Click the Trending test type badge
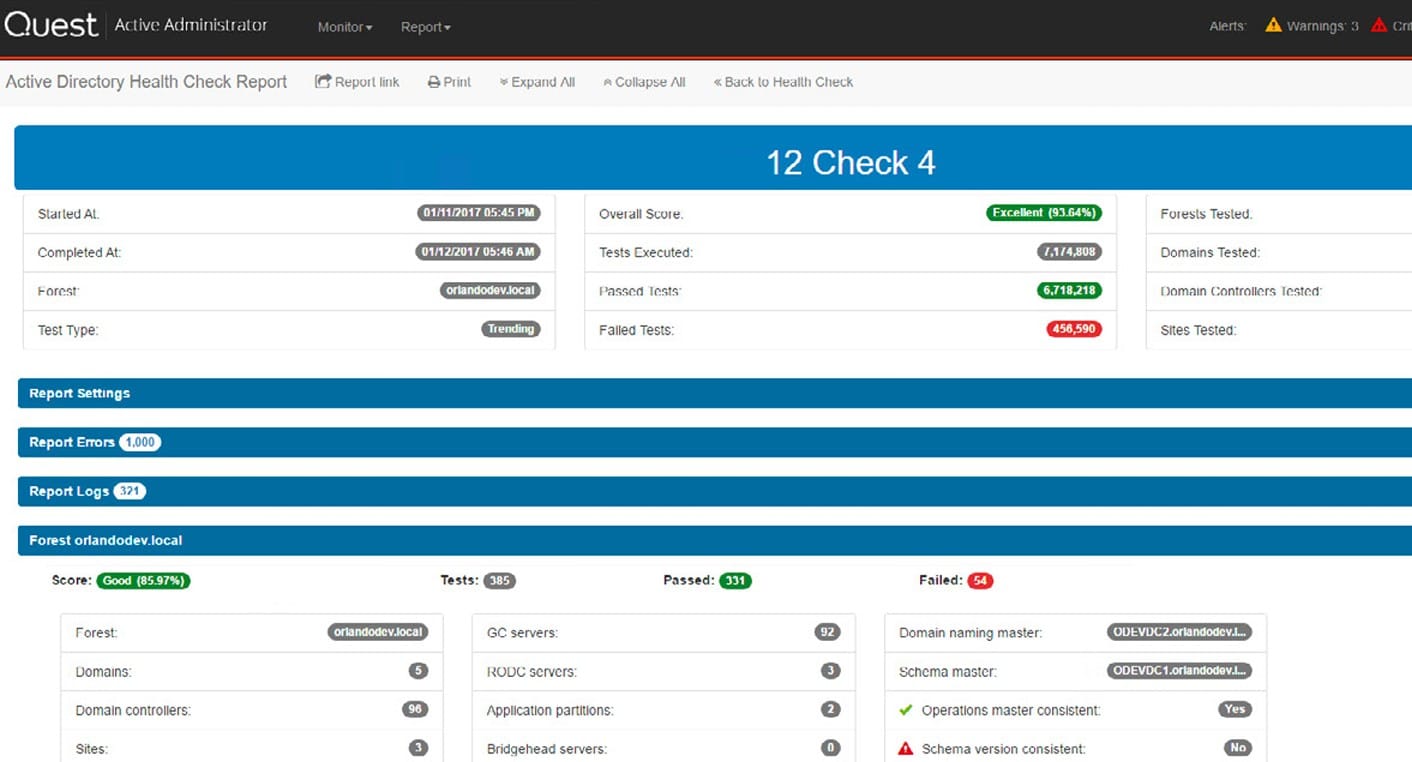 pyautogui.click(x=511, y=329)
